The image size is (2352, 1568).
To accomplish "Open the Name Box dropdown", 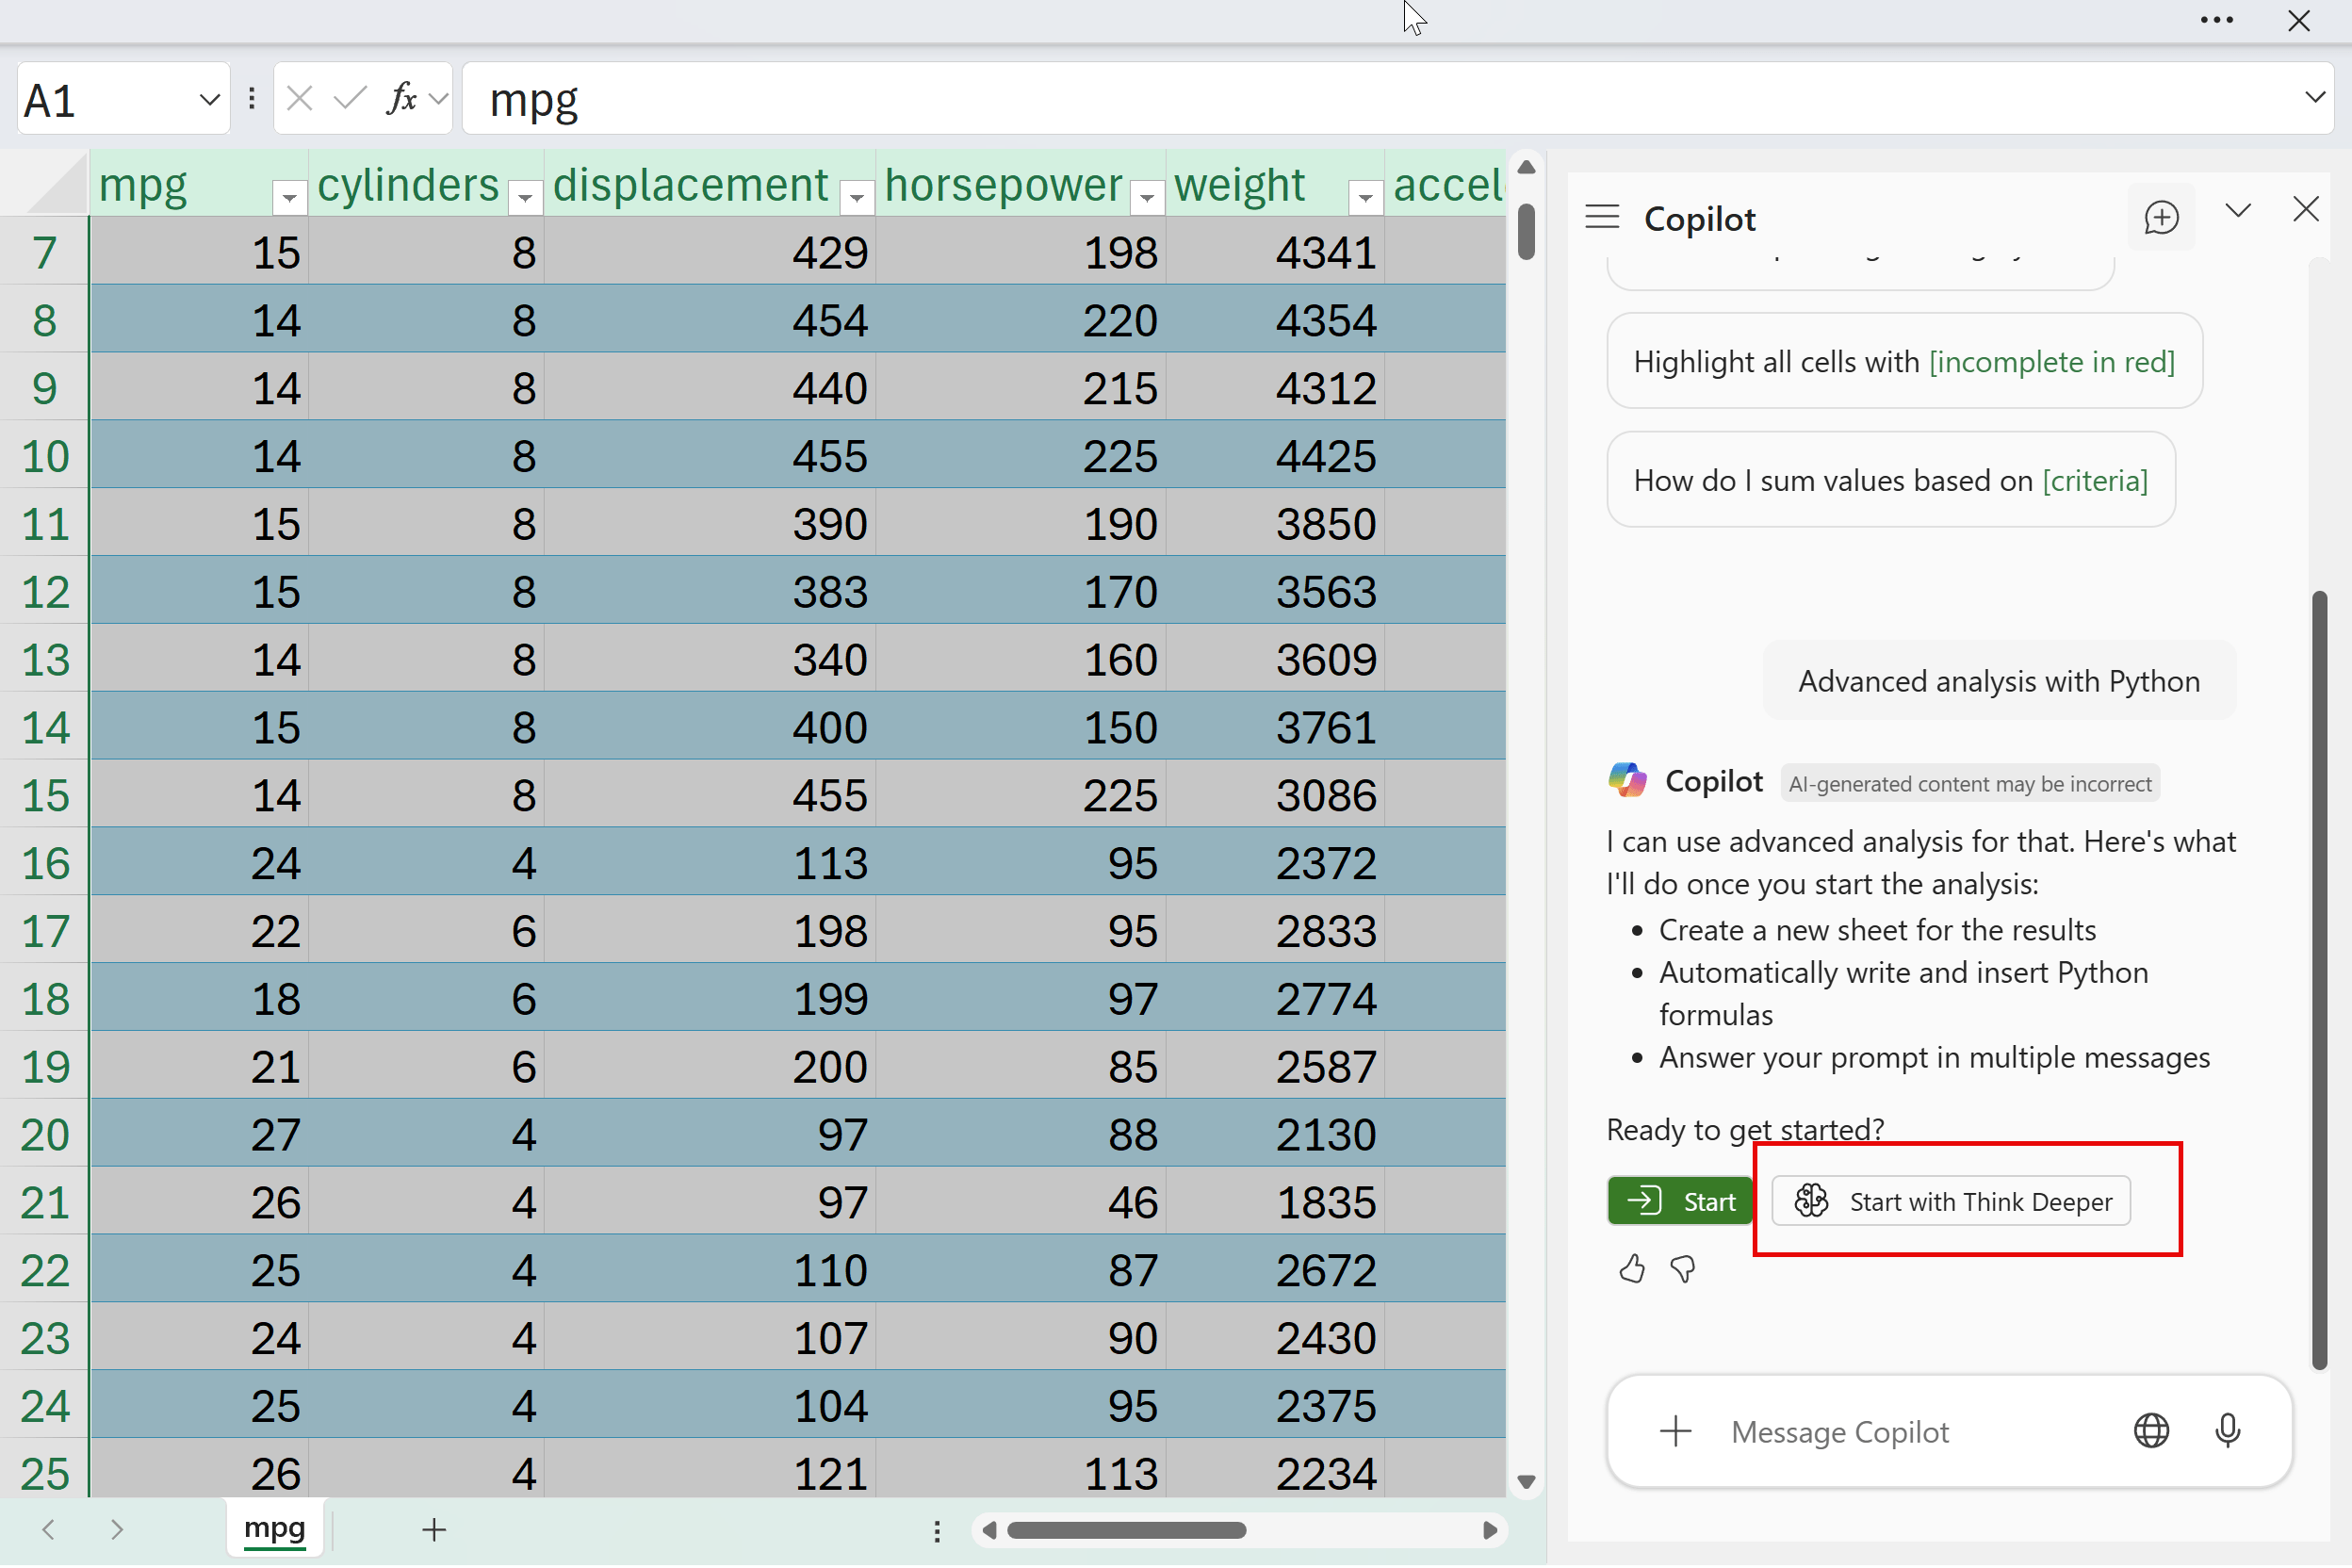I will point(209,100).
